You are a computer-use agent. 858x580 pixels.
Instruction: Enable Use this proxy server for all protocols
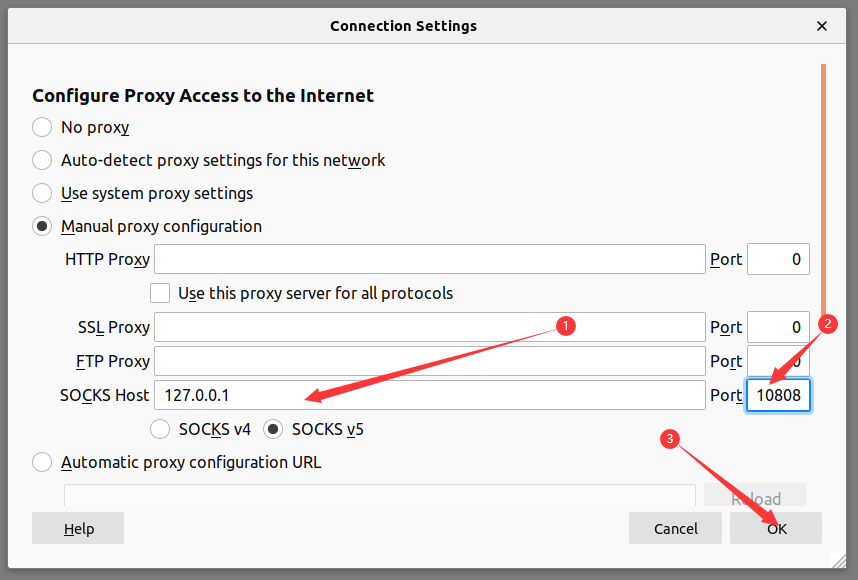160,293
